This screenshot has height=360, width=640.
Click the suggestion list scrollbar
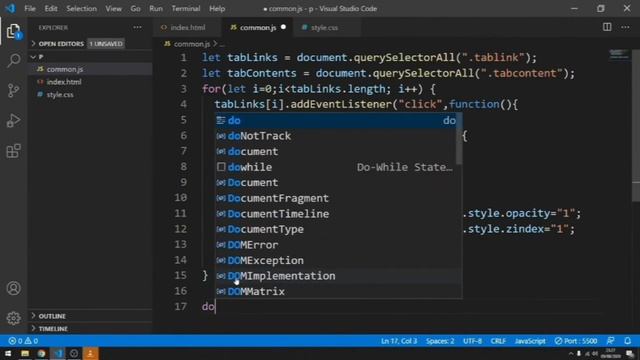[459, 139]
